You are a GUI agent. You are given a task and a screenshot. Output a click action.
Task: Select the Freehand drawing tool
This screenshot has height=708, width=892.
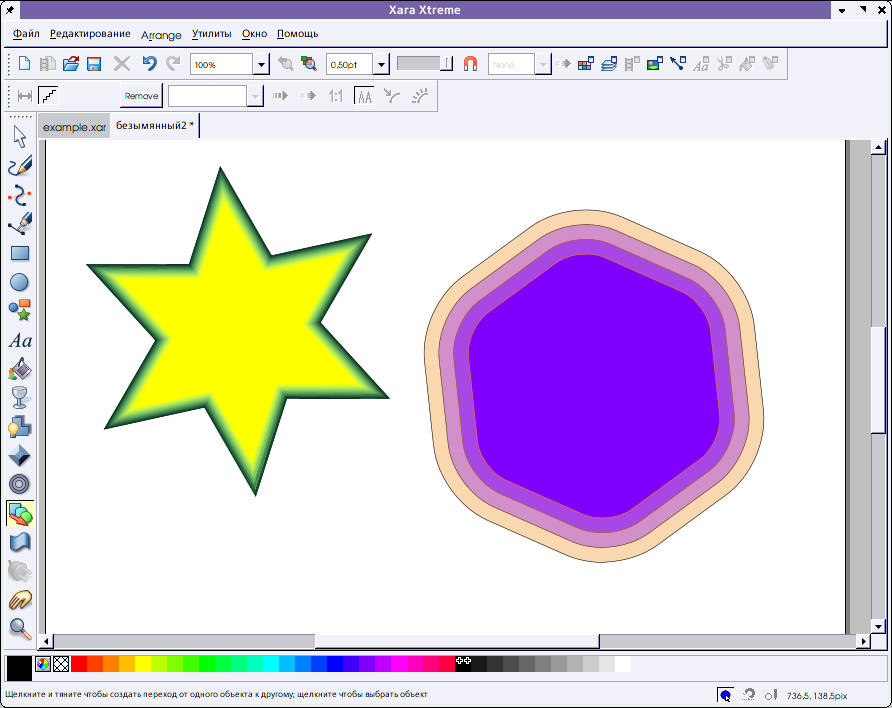(20, 165)
